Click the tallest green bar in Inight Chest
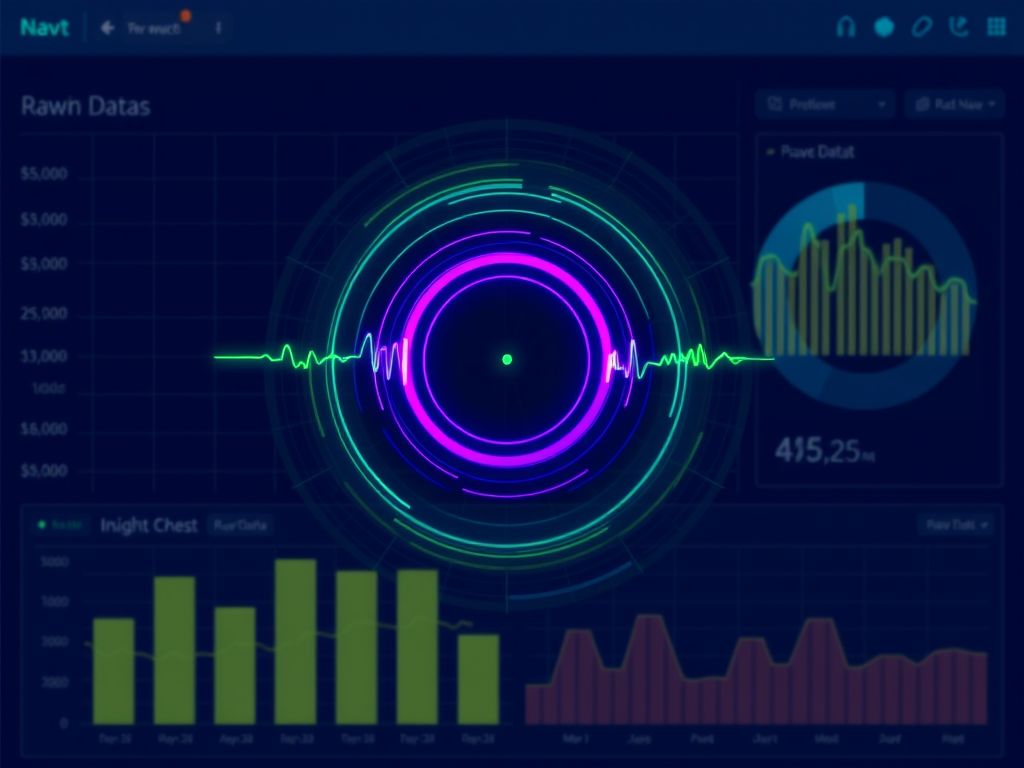 (x=295, y=640)
